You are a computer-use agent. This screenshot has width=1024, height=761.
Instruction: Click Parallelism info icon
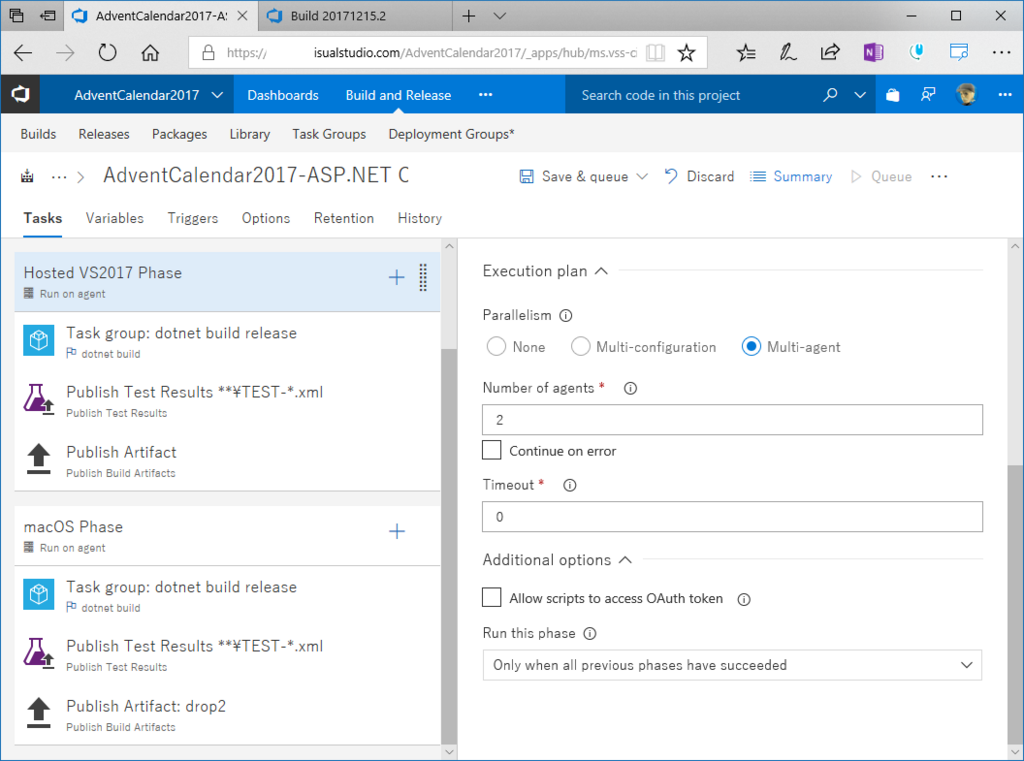pyautogui.click(x=566, y=316)
